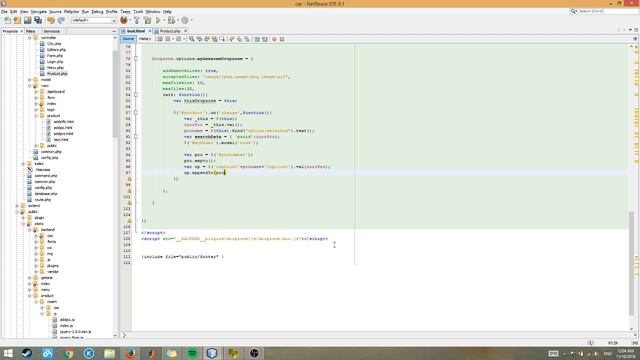Viewport: 640px width, 360px height.
Task: Expand the dashboard folder node
Action: [x=36, y=92]
